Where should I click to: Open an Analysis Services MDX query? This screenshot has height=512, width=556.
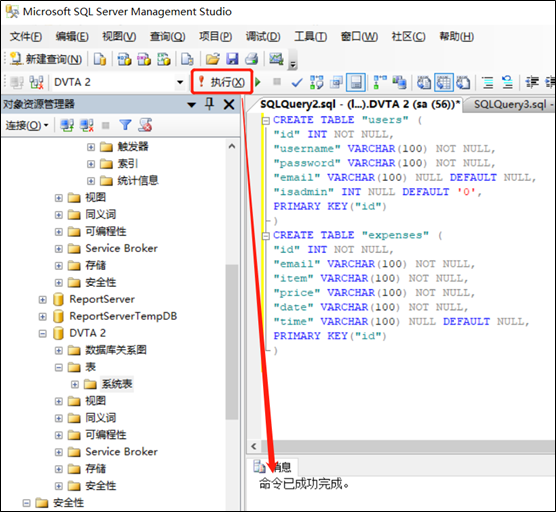tap(124, 59)
